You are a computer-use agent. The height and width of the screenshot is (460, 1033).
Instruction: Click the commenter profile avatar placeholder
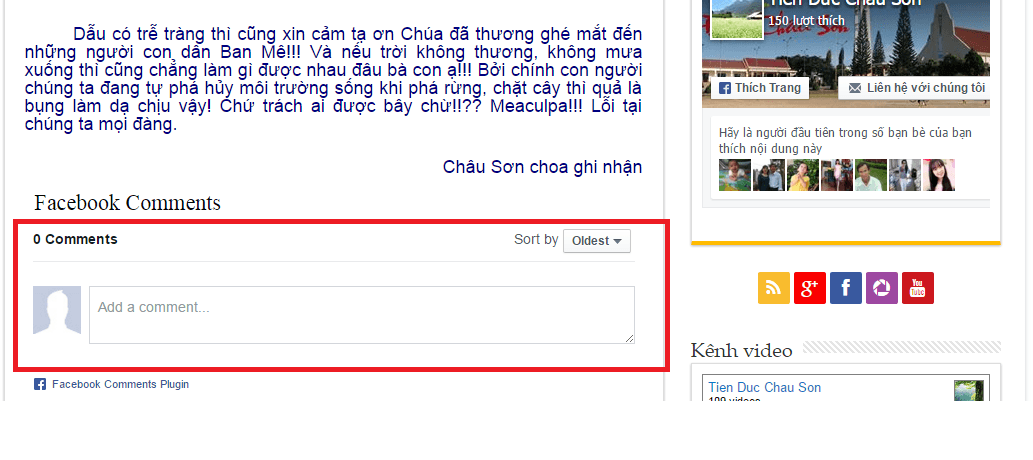click(57, 310)
